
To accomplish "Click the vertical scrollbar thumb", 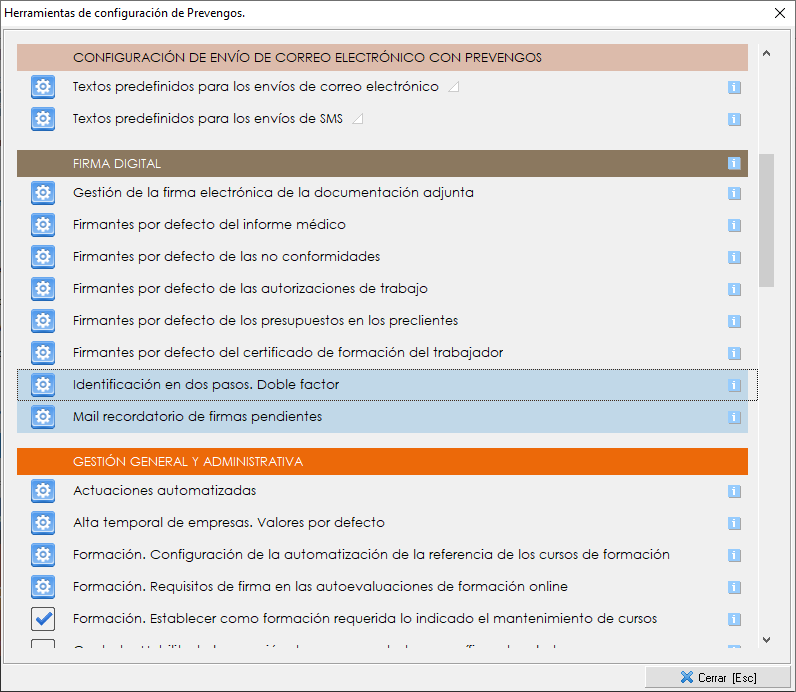I will 767,220.
